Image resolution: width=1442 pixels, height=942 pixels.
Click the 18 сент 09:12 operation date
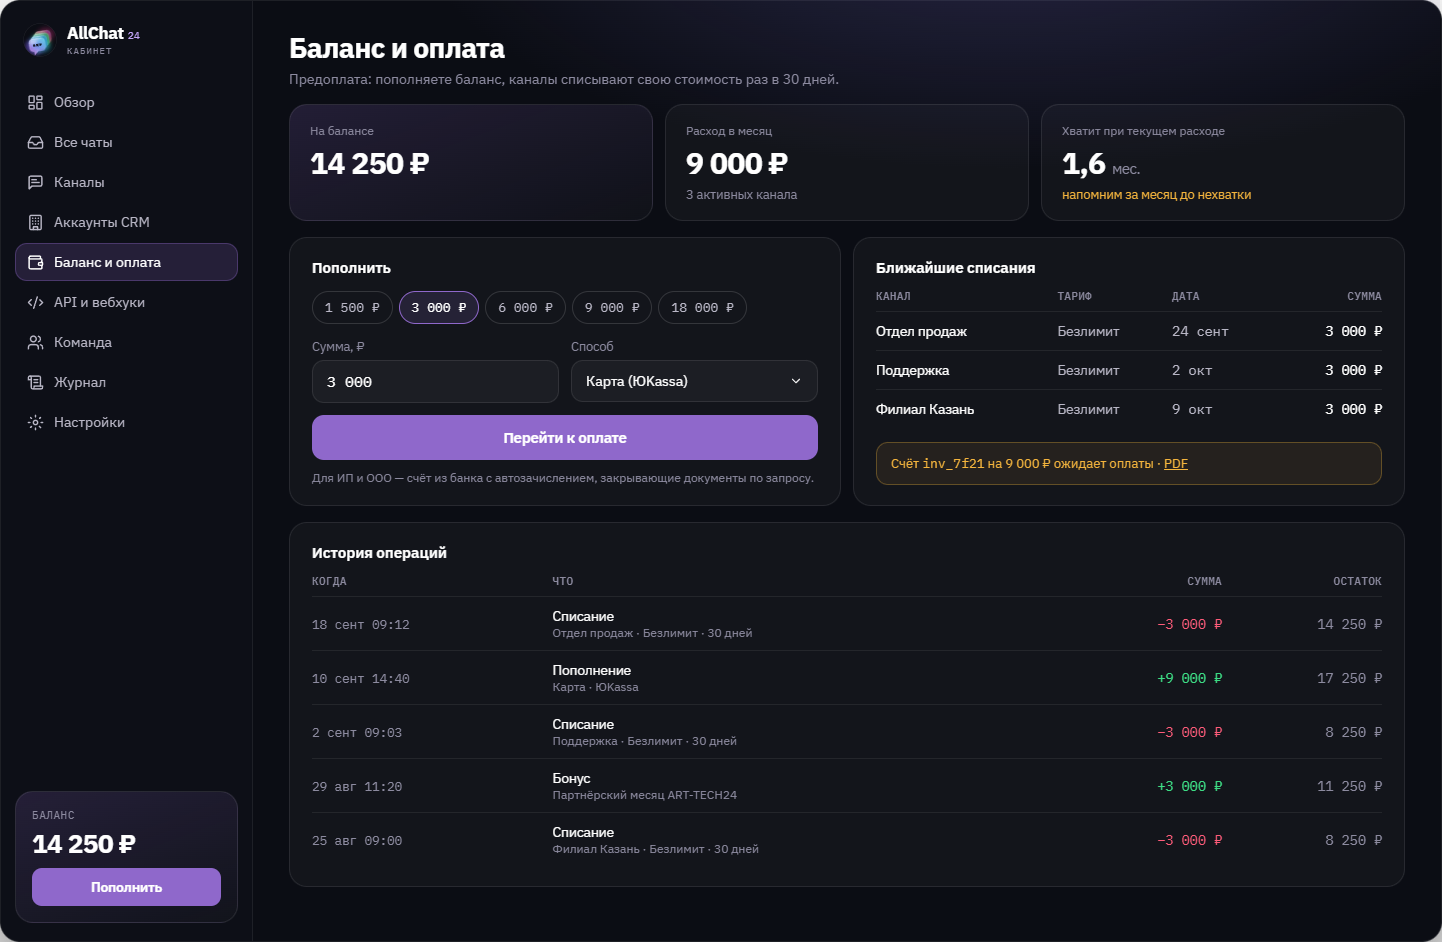(361, 625)
